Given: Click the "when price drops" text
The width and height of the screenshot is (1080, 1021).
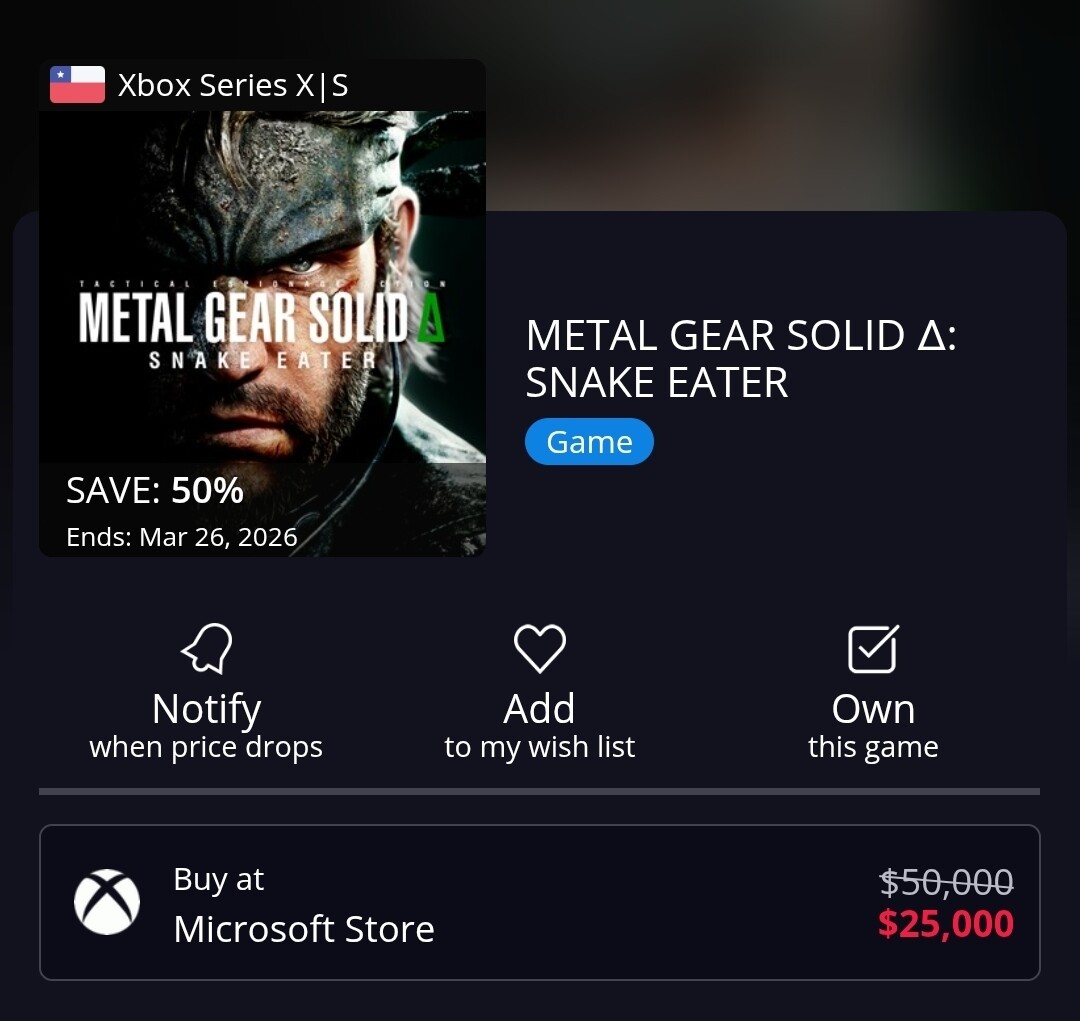Looking at the screenshot, I should click(x=206, y=748).
